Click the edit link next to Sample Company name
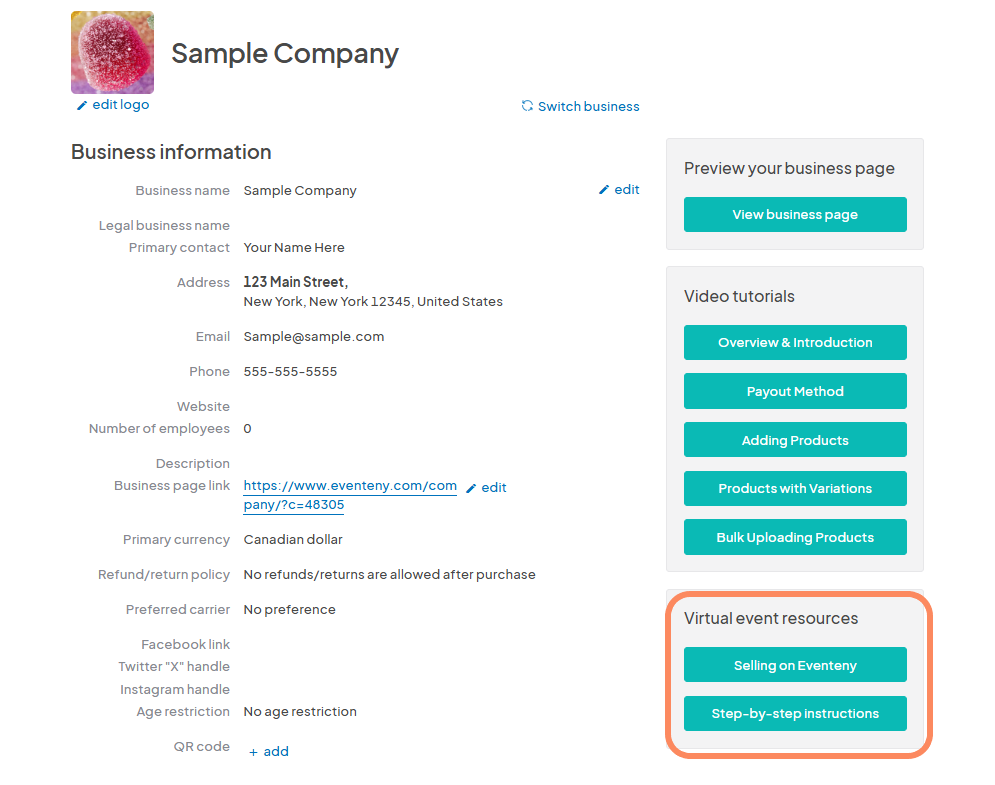995x785 pixels. tap(626, 189)
